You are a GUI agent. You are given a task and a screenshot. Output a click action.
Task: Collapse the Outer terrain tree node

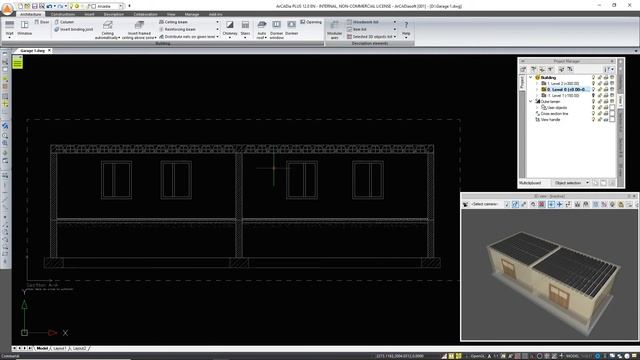531,102
